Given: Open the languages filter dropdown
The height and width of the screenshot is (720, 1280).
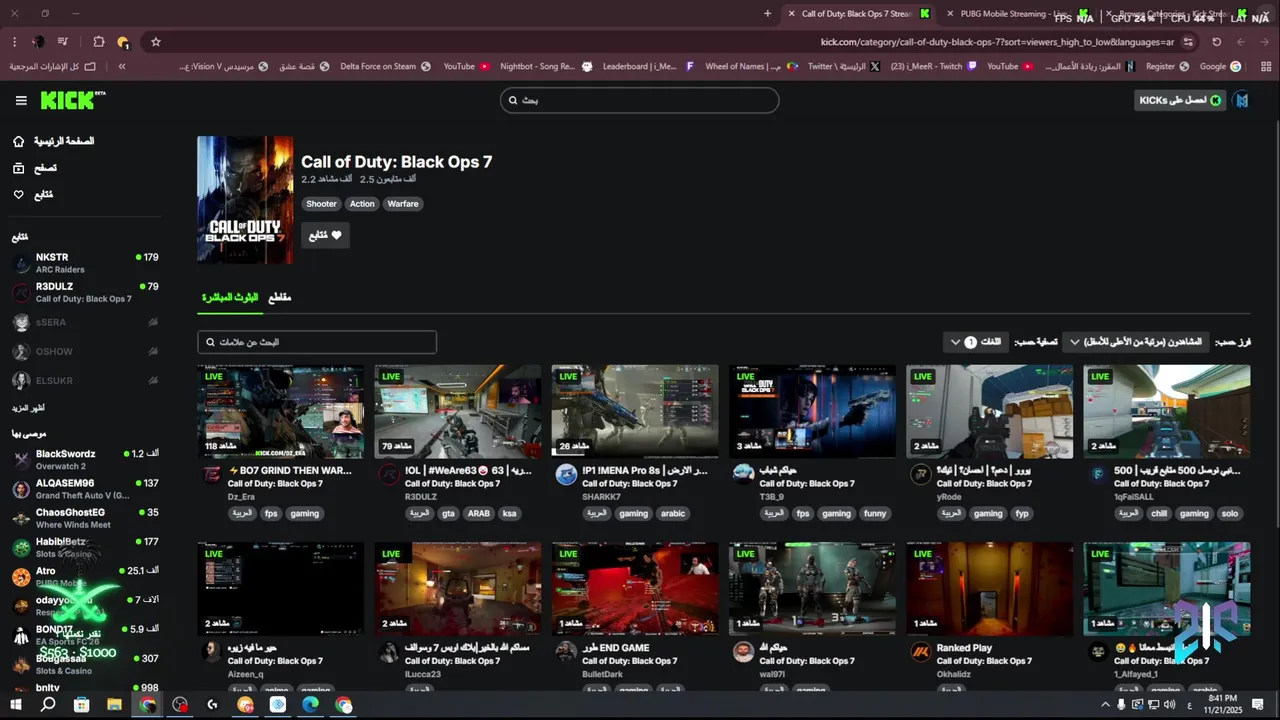Looking at the screenshot, I should pyautogui.click(x=977, y=342).
